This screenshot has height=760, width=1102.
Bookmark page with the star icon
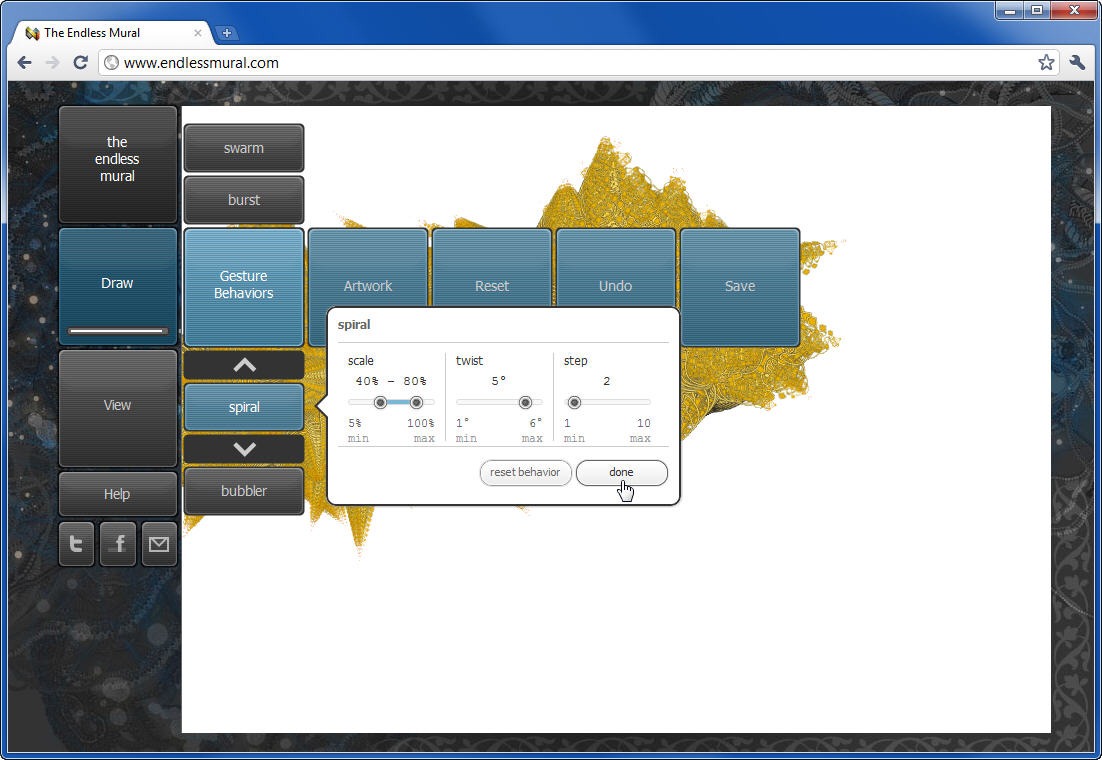1046,62
